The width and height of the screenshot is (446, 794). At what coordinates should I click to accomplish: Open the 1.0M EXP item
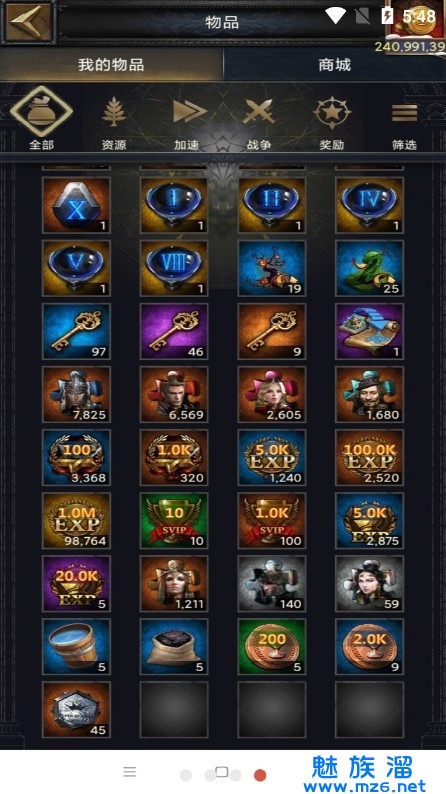pyautogui.click(x=76, y=521)
